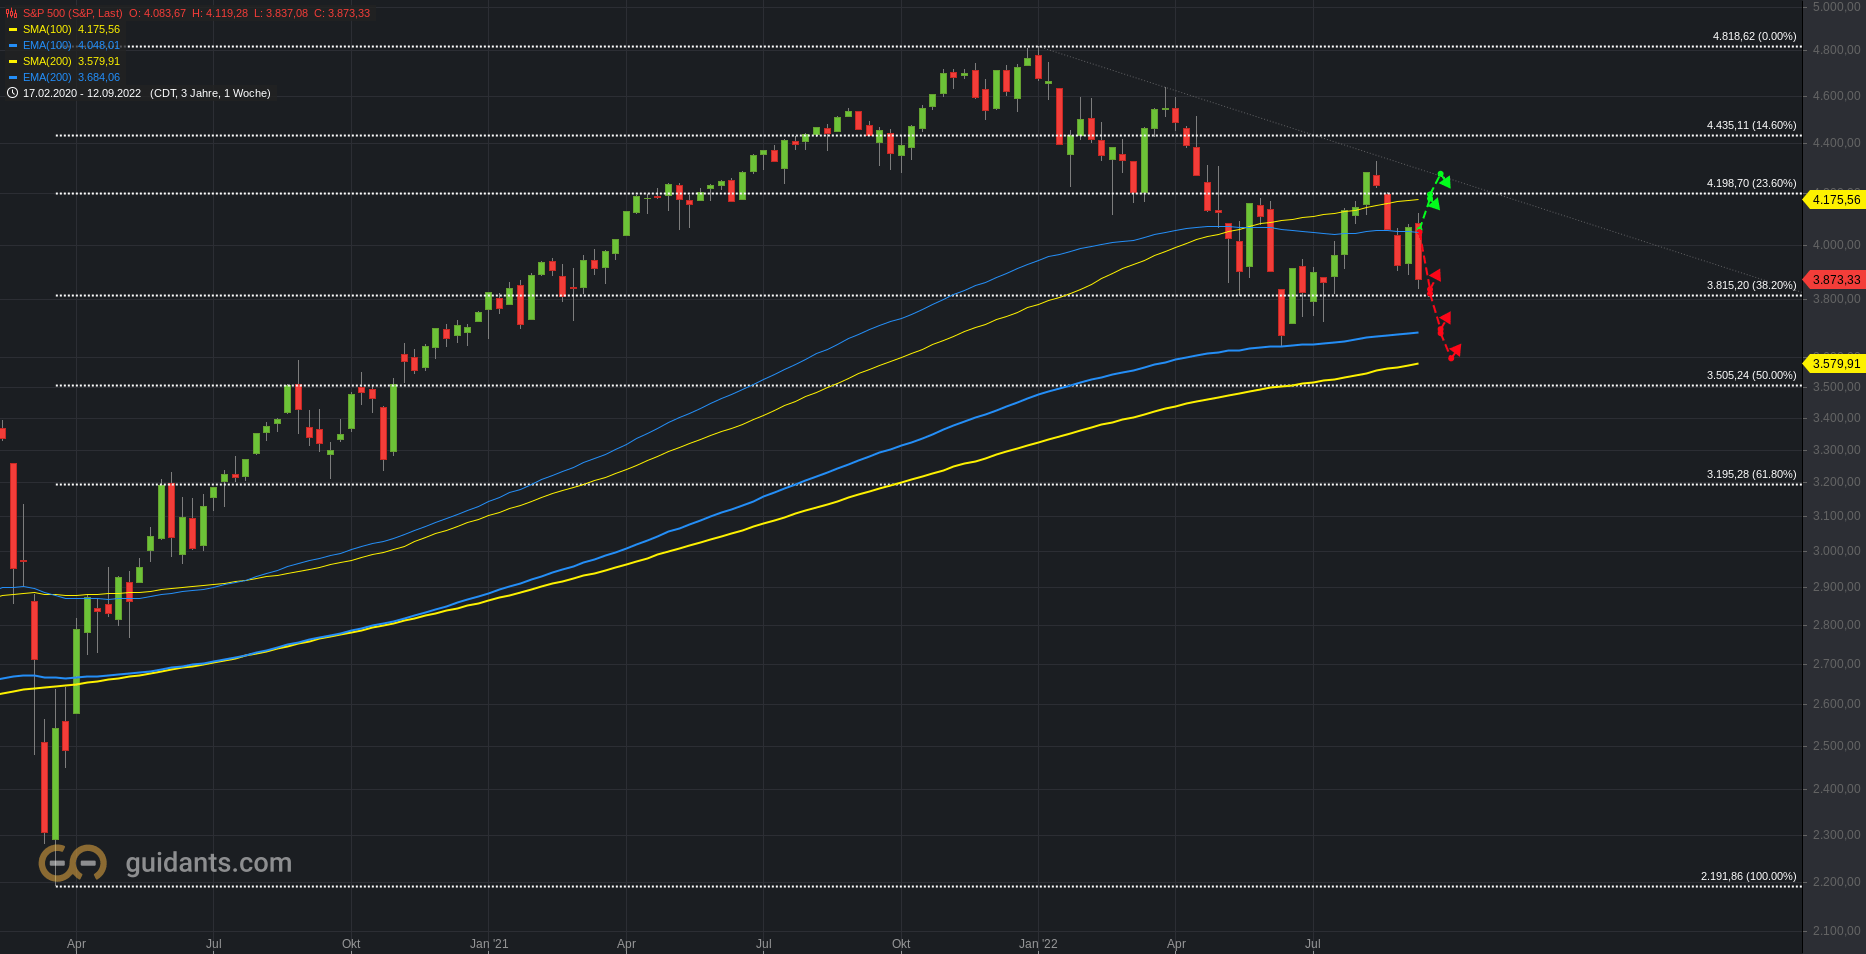1866x954 pixels.
Task: Click the red 3.873,33 last price tag
Action: [1834, 280]
